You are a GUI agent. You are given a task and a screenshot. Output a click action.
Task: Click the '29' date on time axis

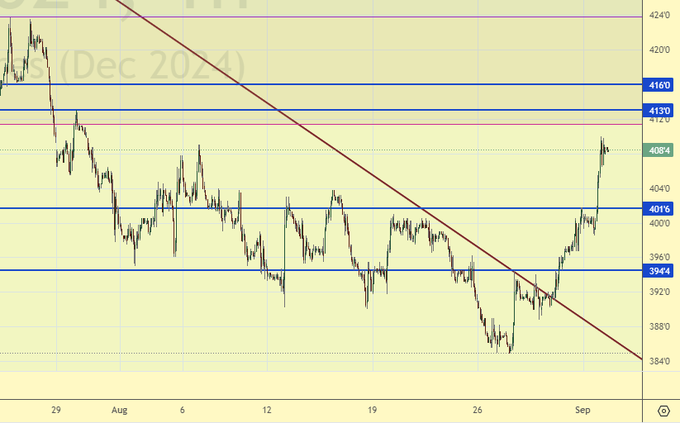(57, 410)
